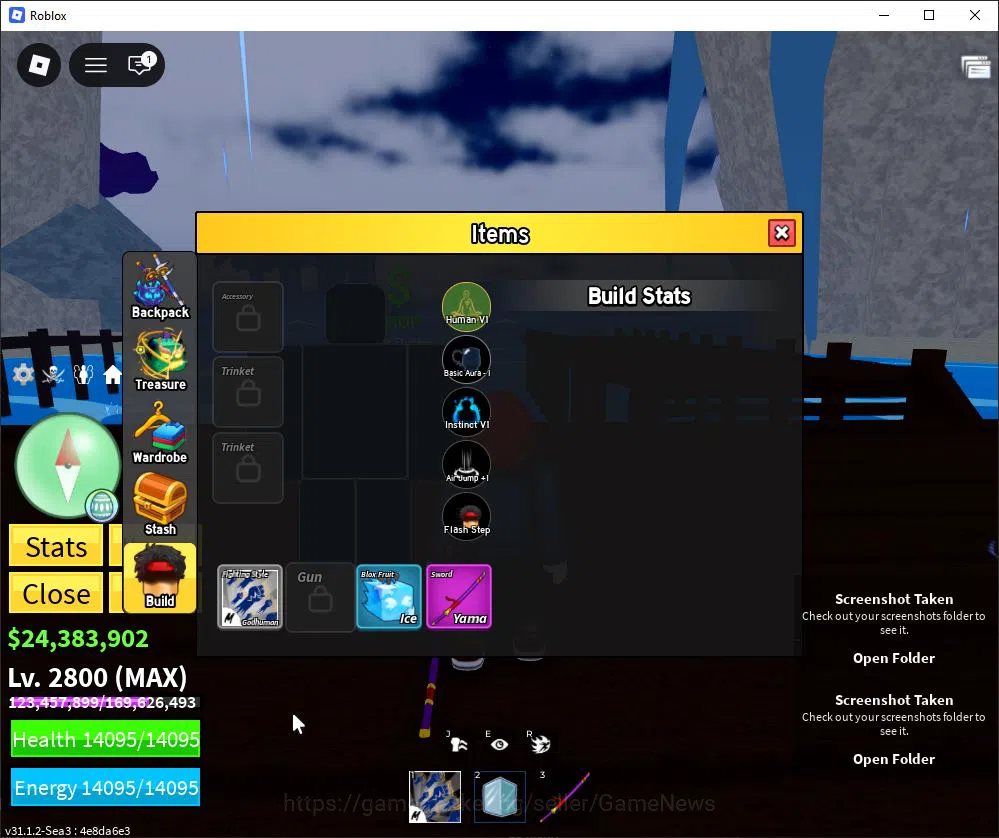Toggle the E eye ability icon
This screenshot has height=838, width=999.
click(500, 744)
